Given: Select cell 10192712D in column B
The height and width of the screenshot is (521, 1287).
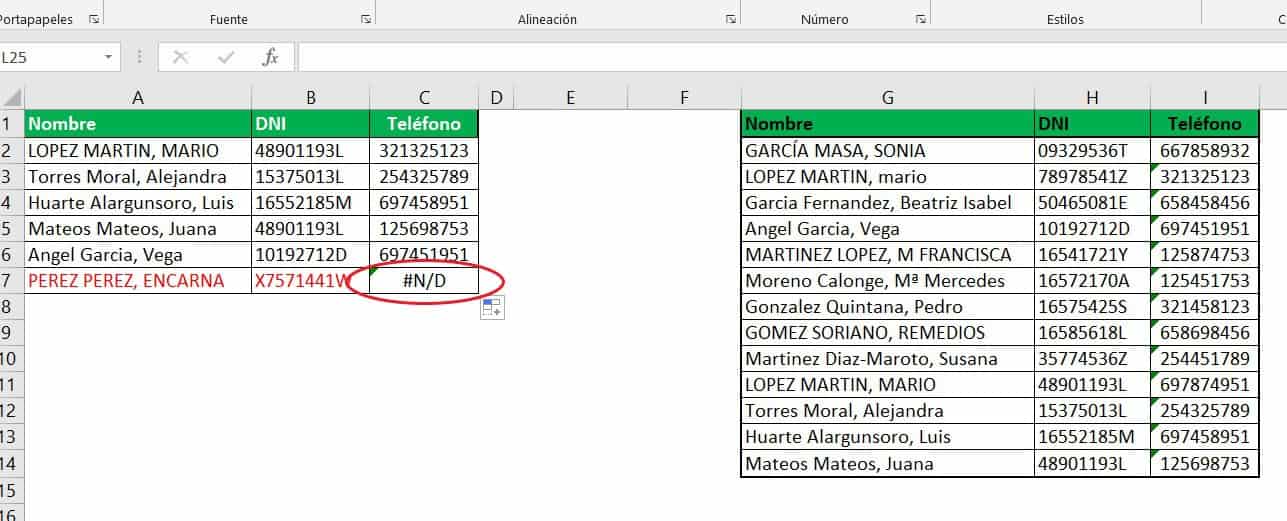Looking at the screenshot, I should (311, 255).
